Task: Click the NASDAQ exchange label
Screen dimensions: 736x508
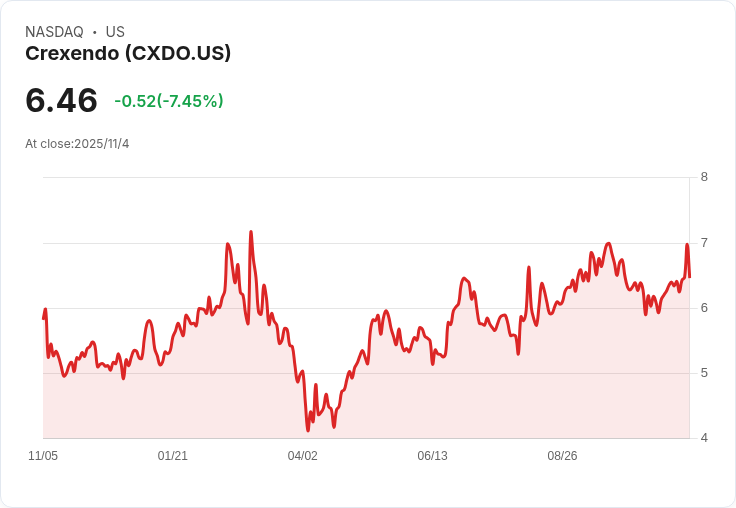Action: [x=54, y=32]
